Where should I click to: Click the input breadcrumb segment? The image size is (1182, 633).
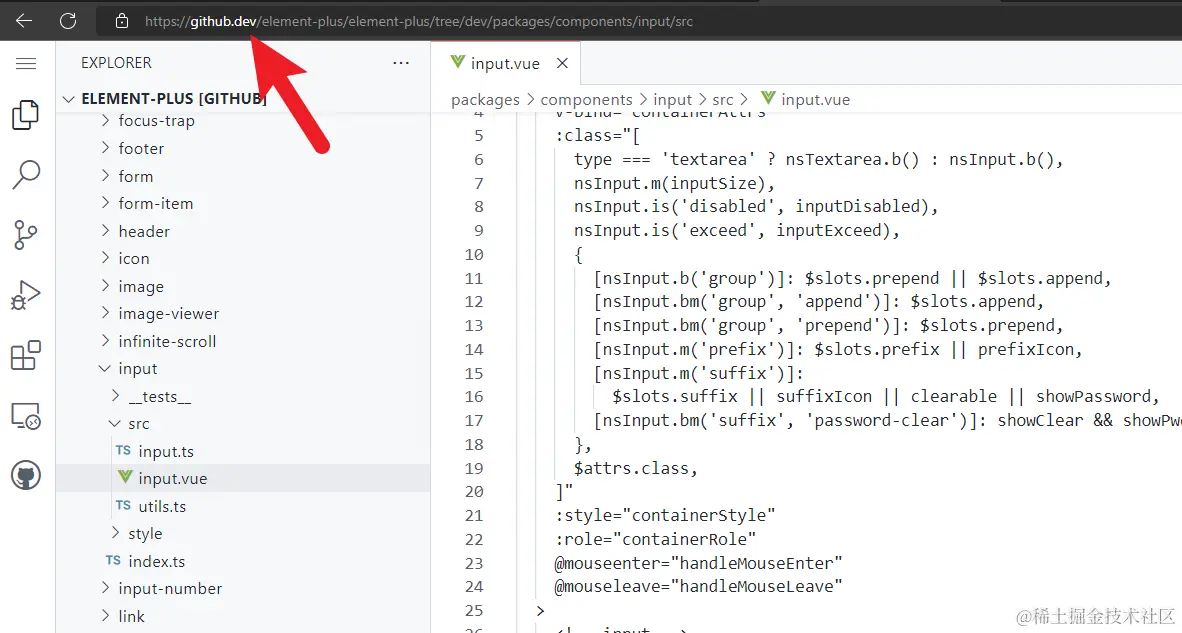[x=672, y=99]
